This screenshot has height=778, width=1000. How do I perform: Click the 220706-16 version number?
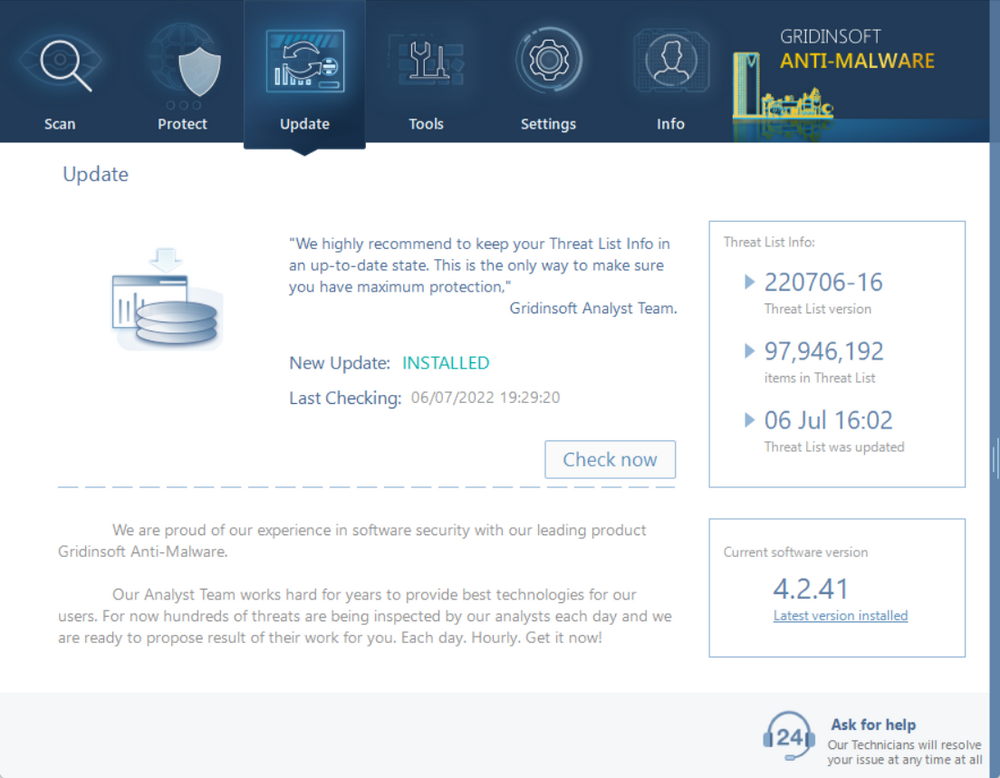[x=823, y=282]
